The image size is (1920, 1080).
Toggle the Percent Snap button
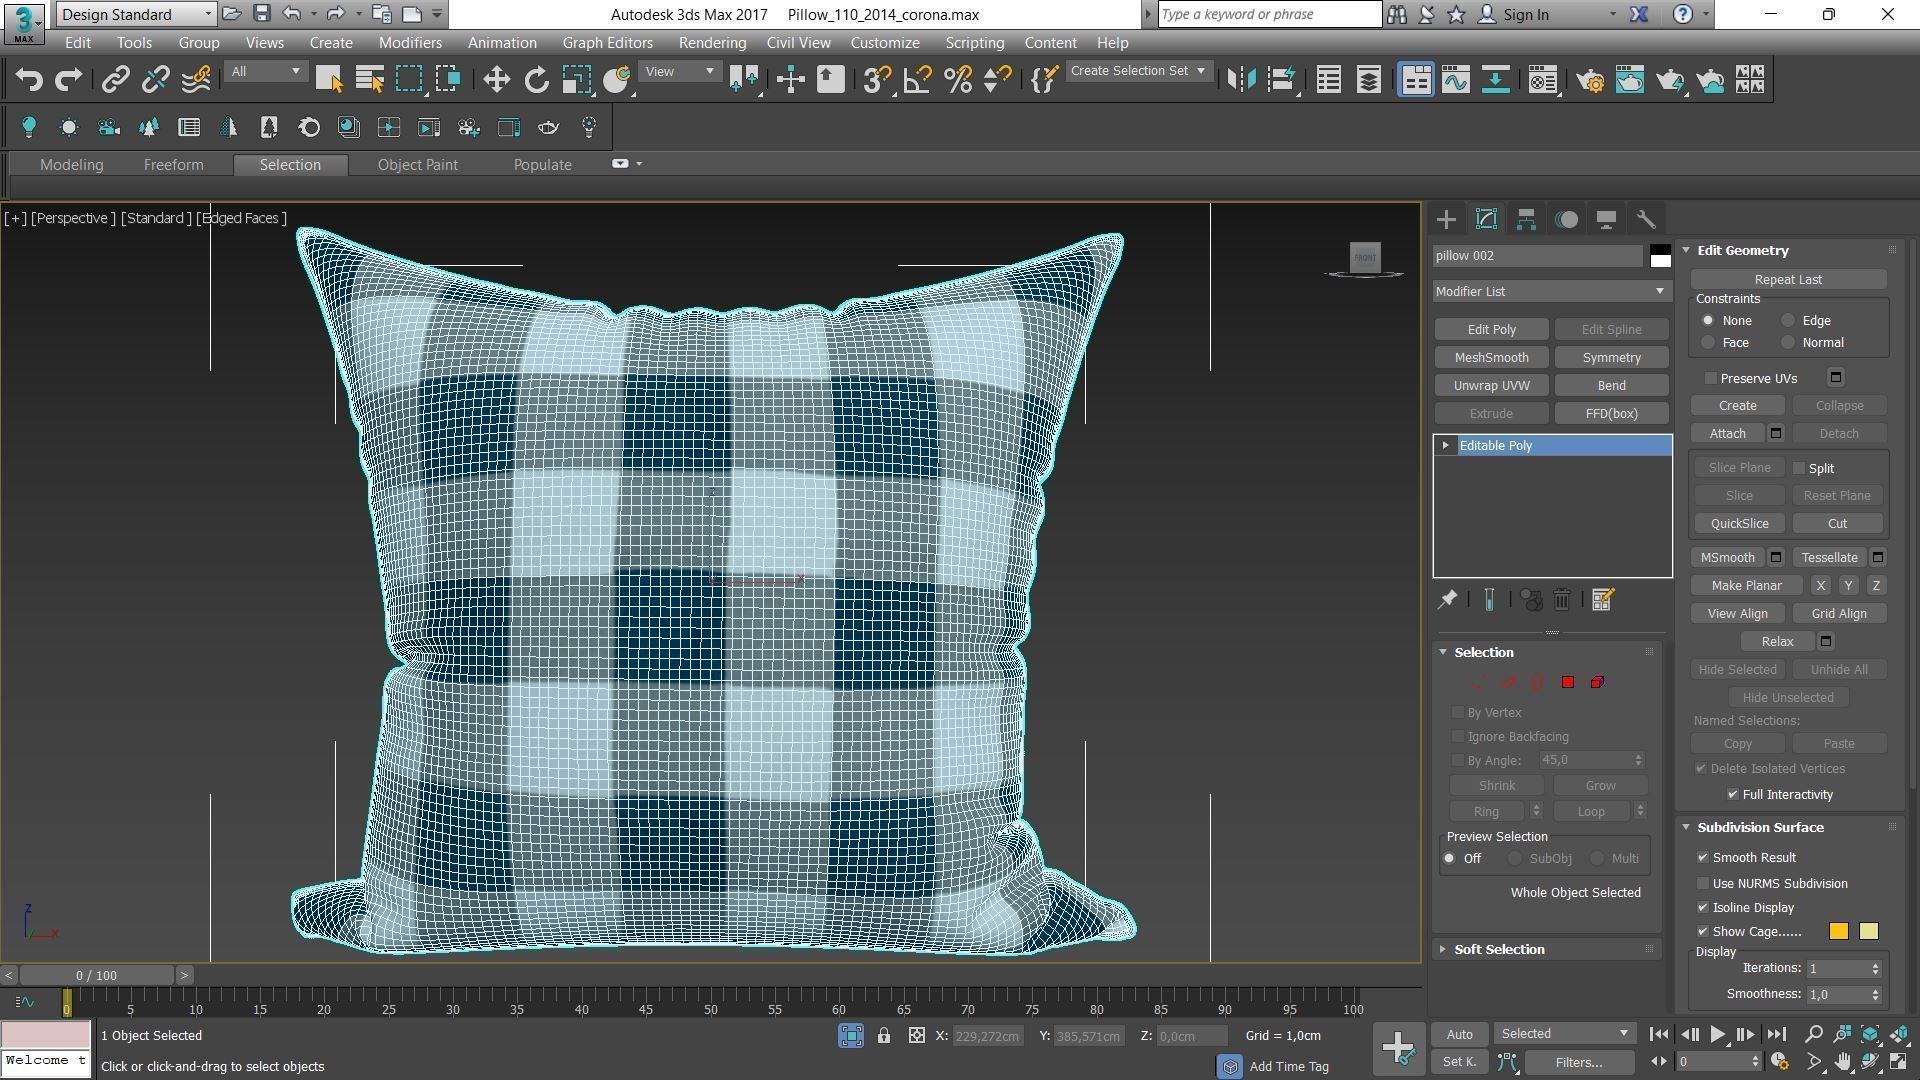point(957,80)
